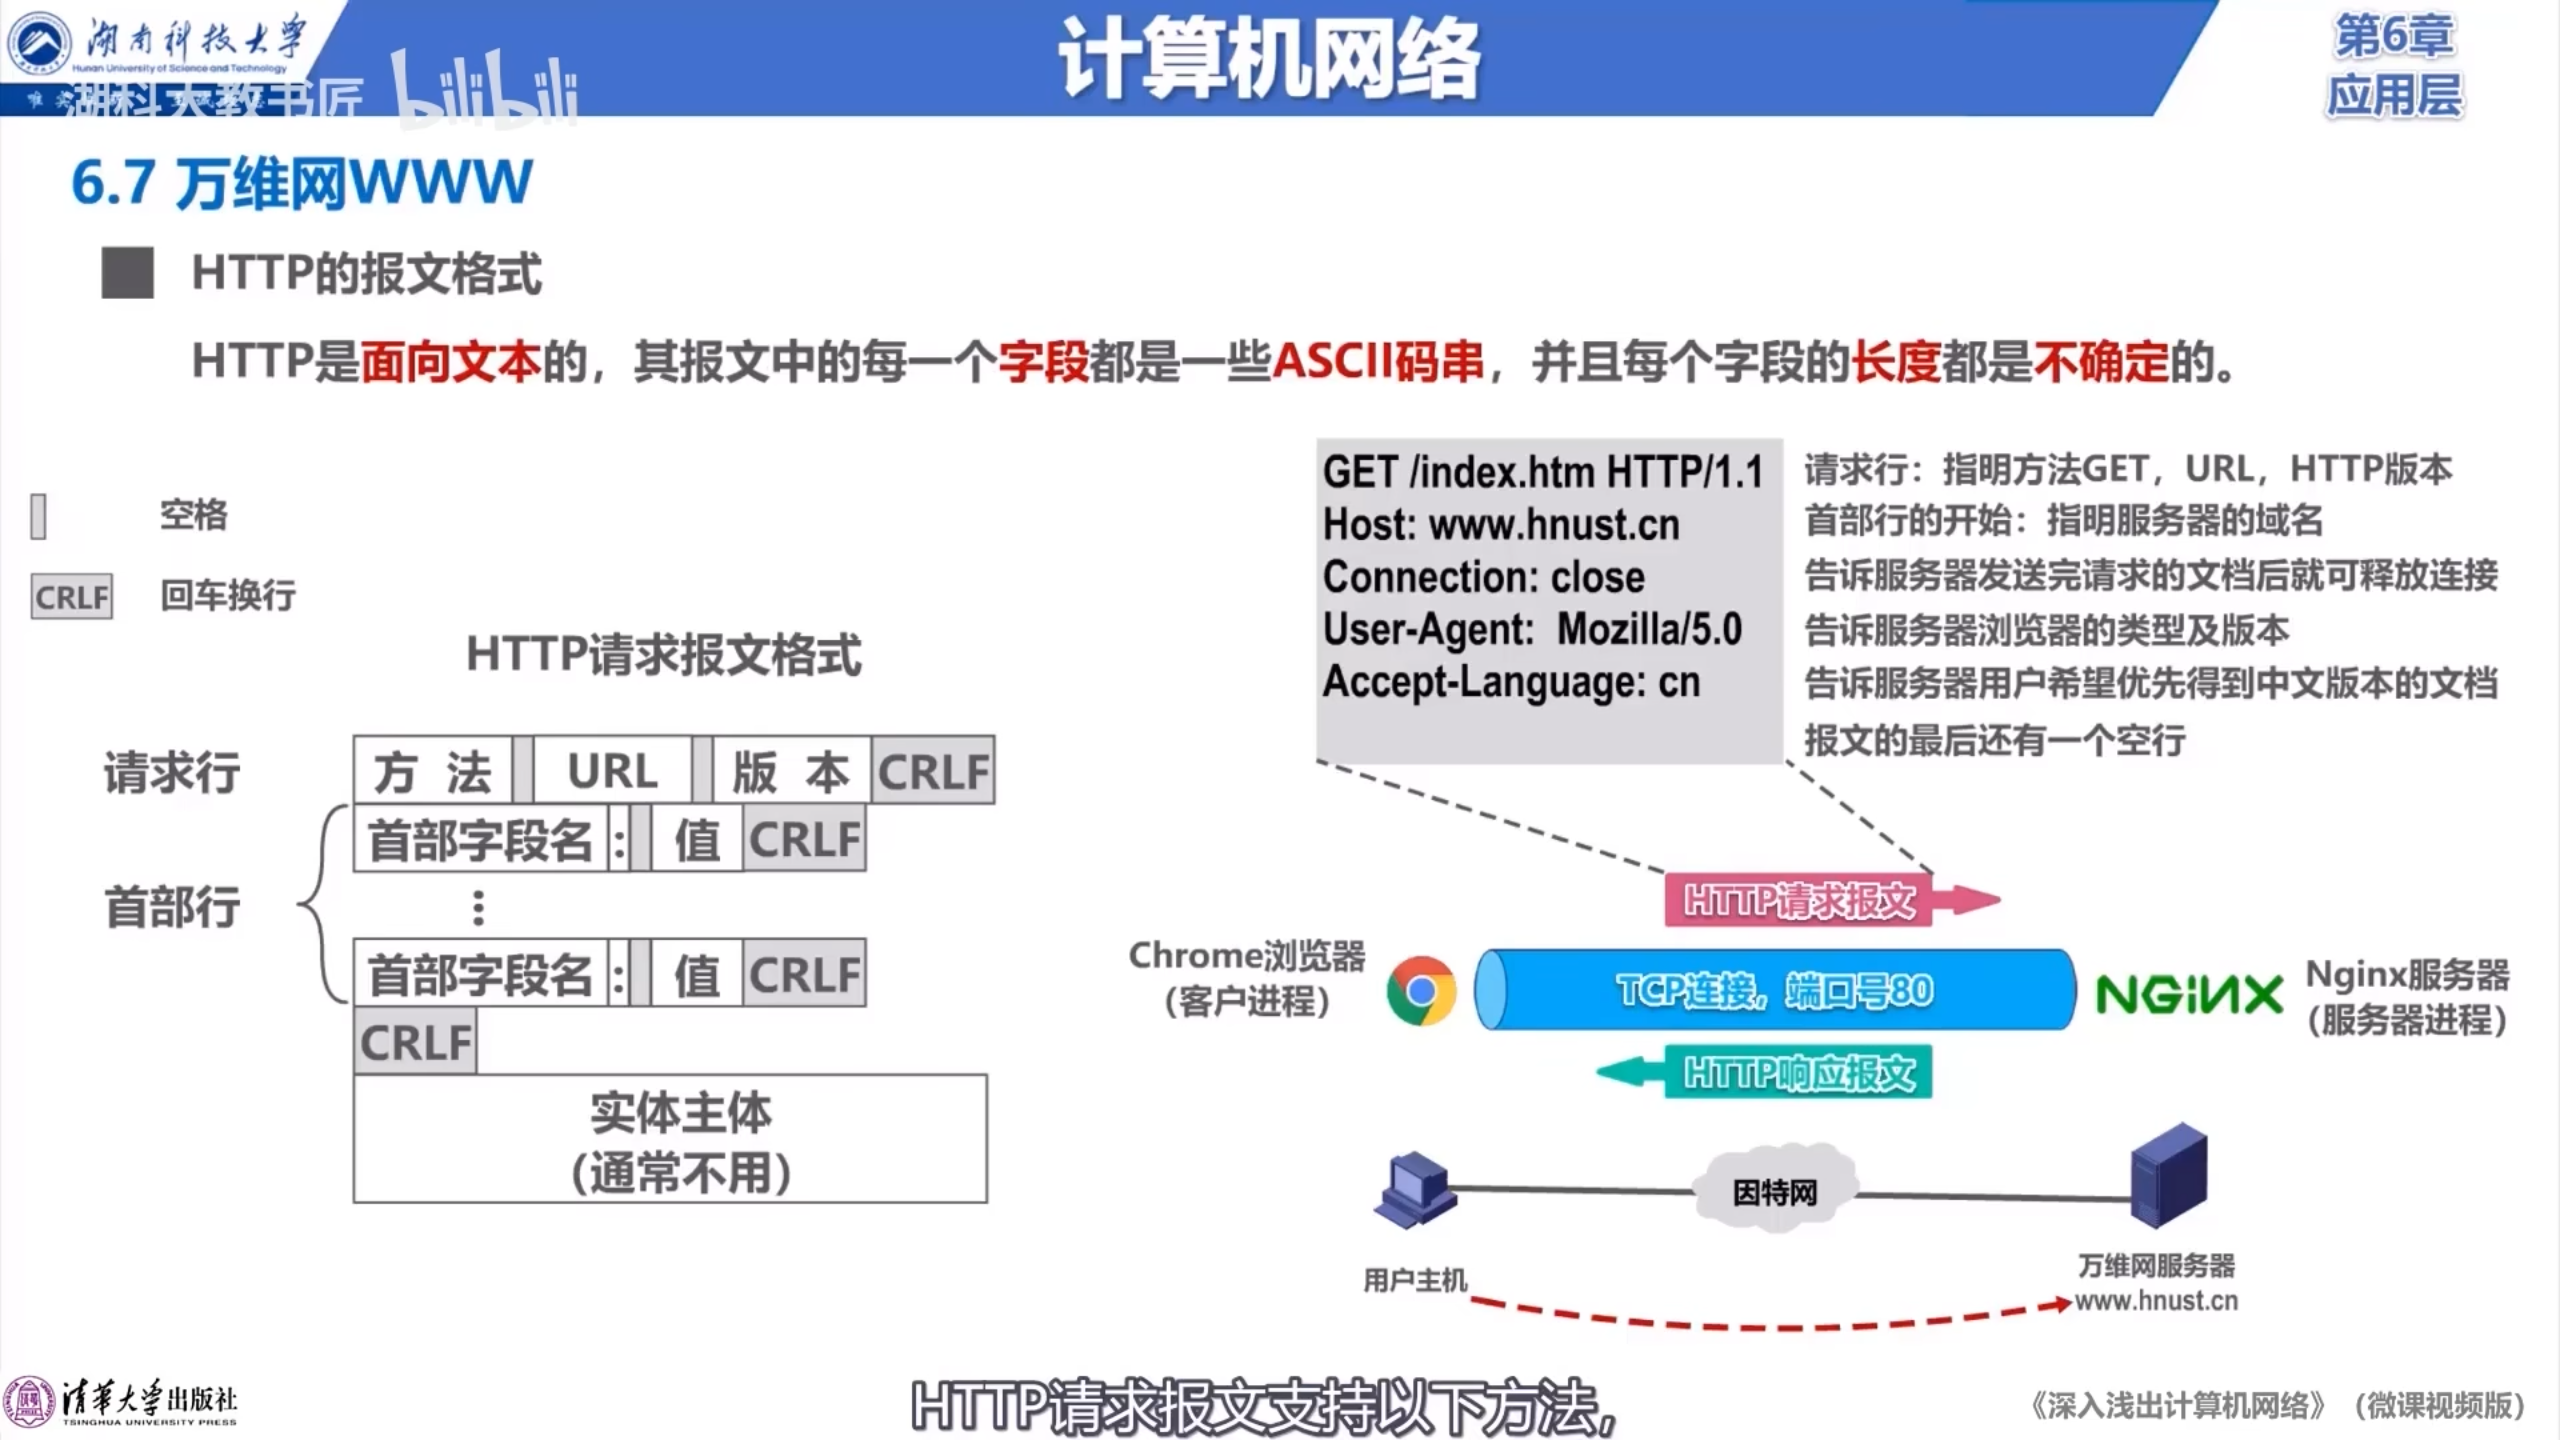Click the GET /index.htm request line
The width and height of the screenshot is (2560, 1440).
[1542, 472]
